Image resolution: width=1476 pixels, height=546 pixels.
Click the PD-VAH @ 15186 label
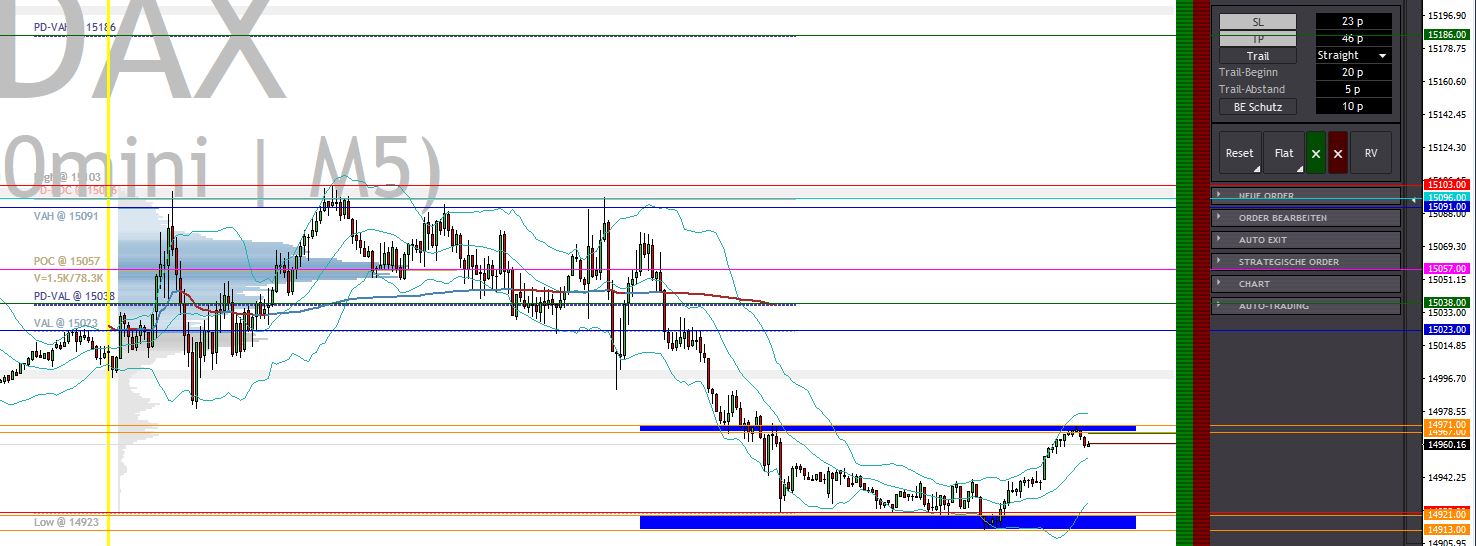[74, 28]
